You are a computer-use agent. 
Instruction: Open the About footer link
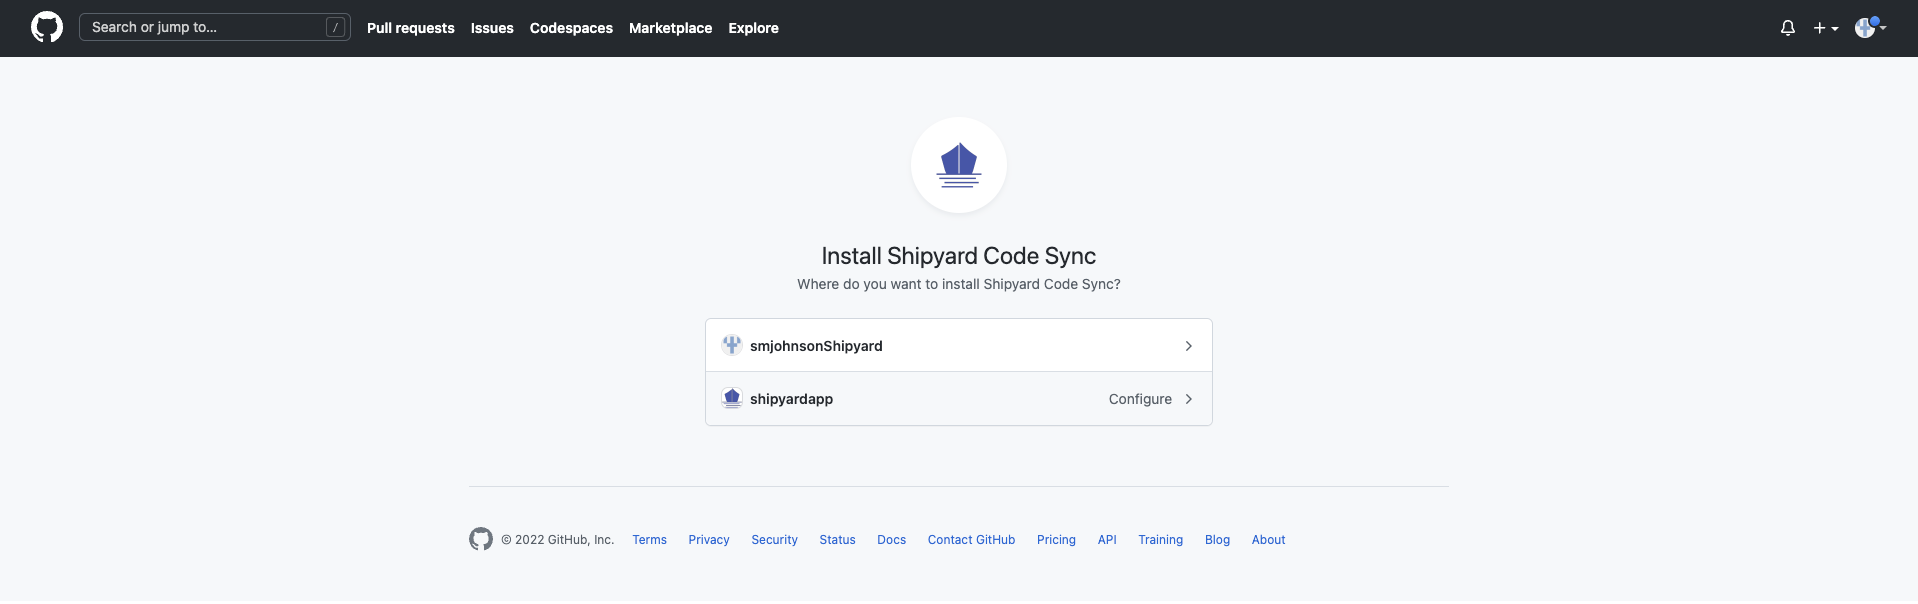pos(1268,540)
